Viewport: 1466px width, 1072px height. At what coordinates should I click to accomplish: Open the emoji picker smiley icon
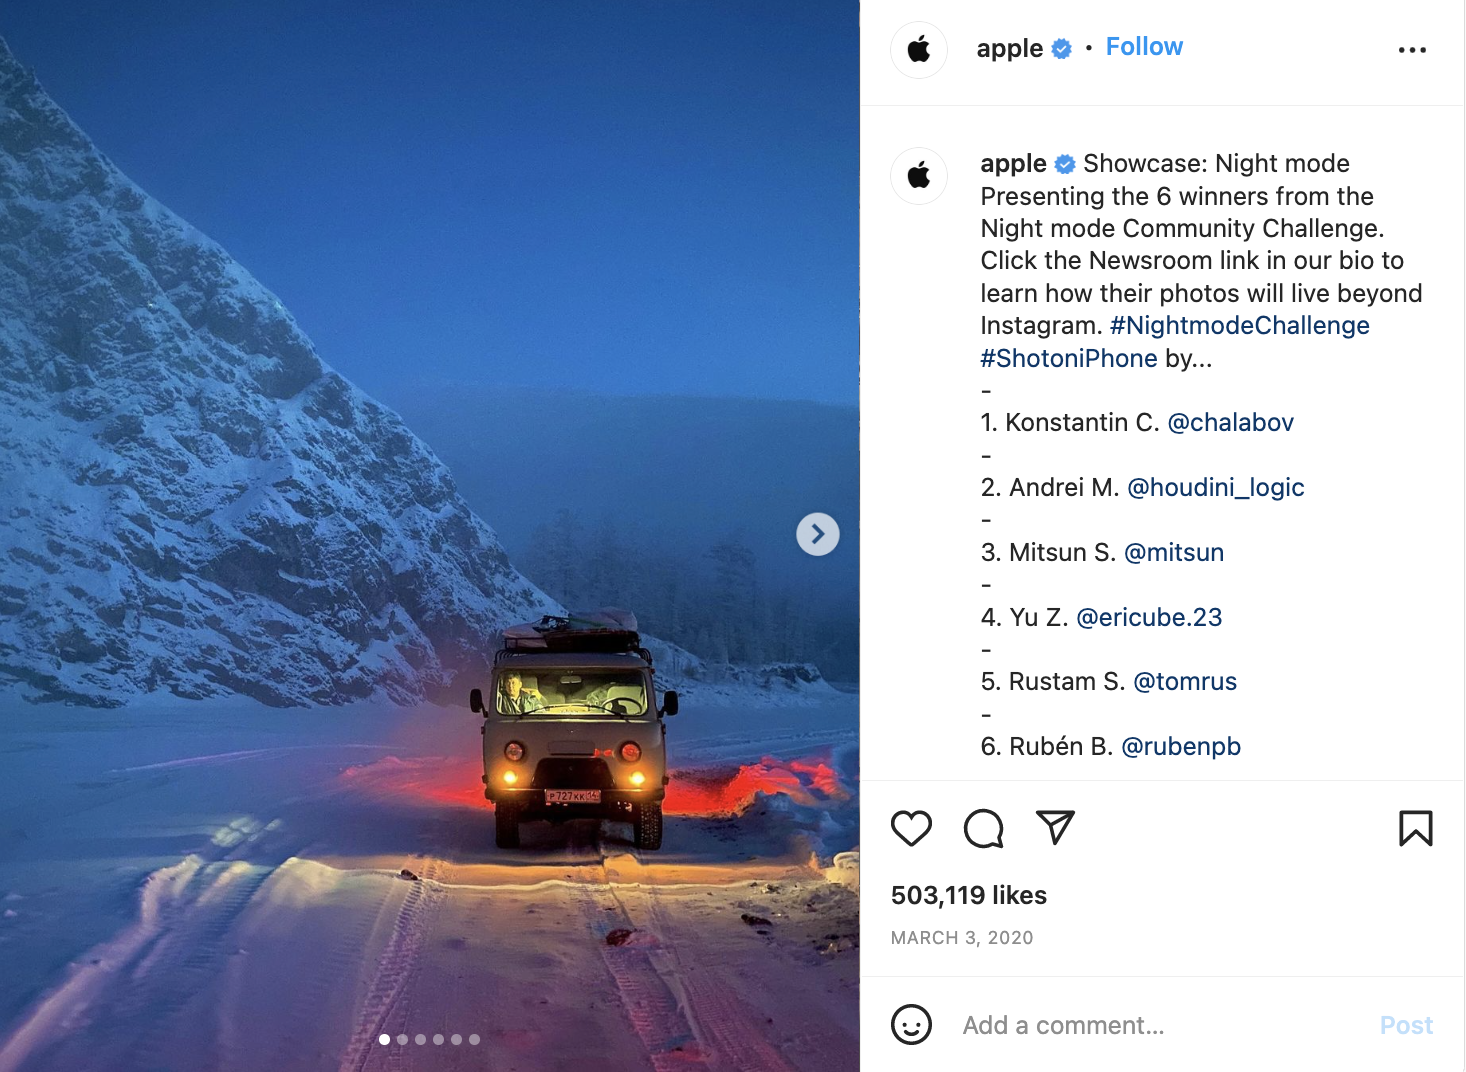(x=911, y=1024)
